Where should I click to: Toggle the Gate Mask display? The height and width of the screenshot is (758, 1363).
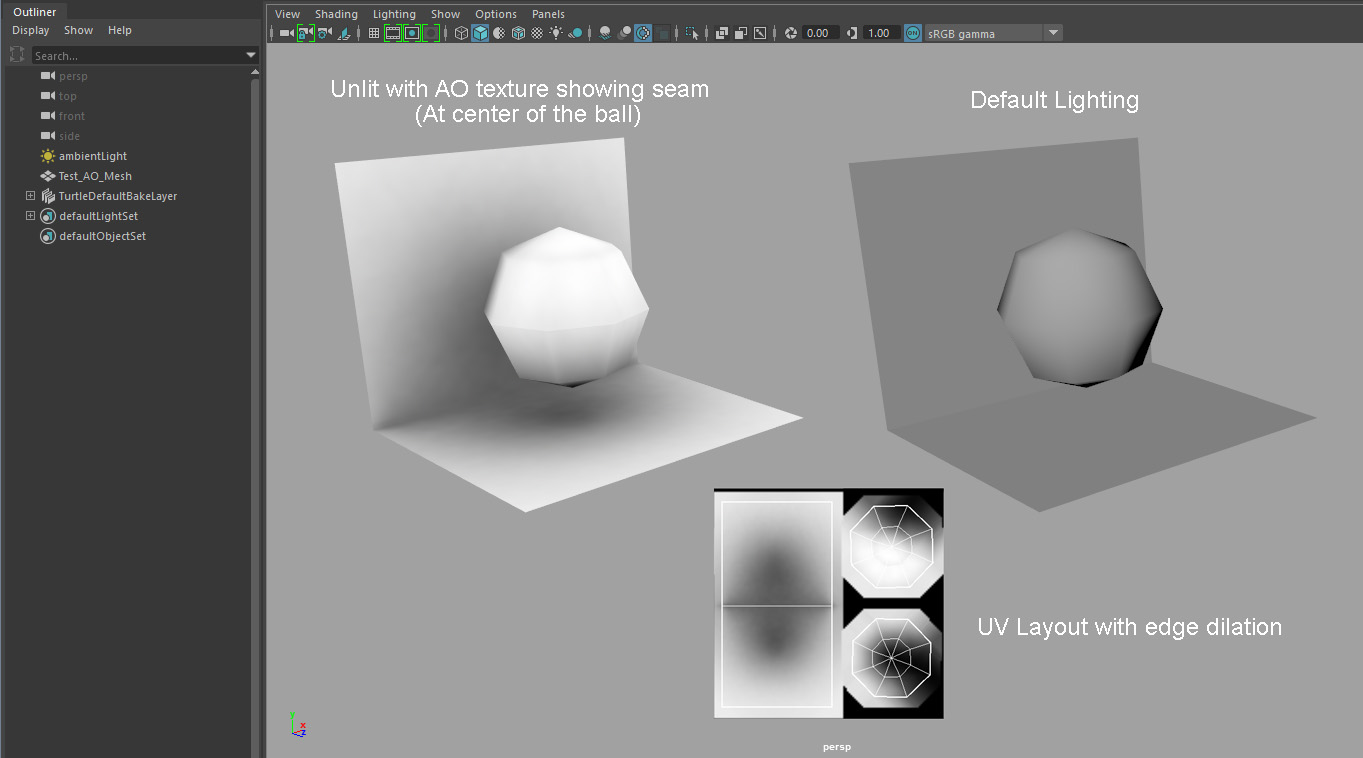coord(431,33)
